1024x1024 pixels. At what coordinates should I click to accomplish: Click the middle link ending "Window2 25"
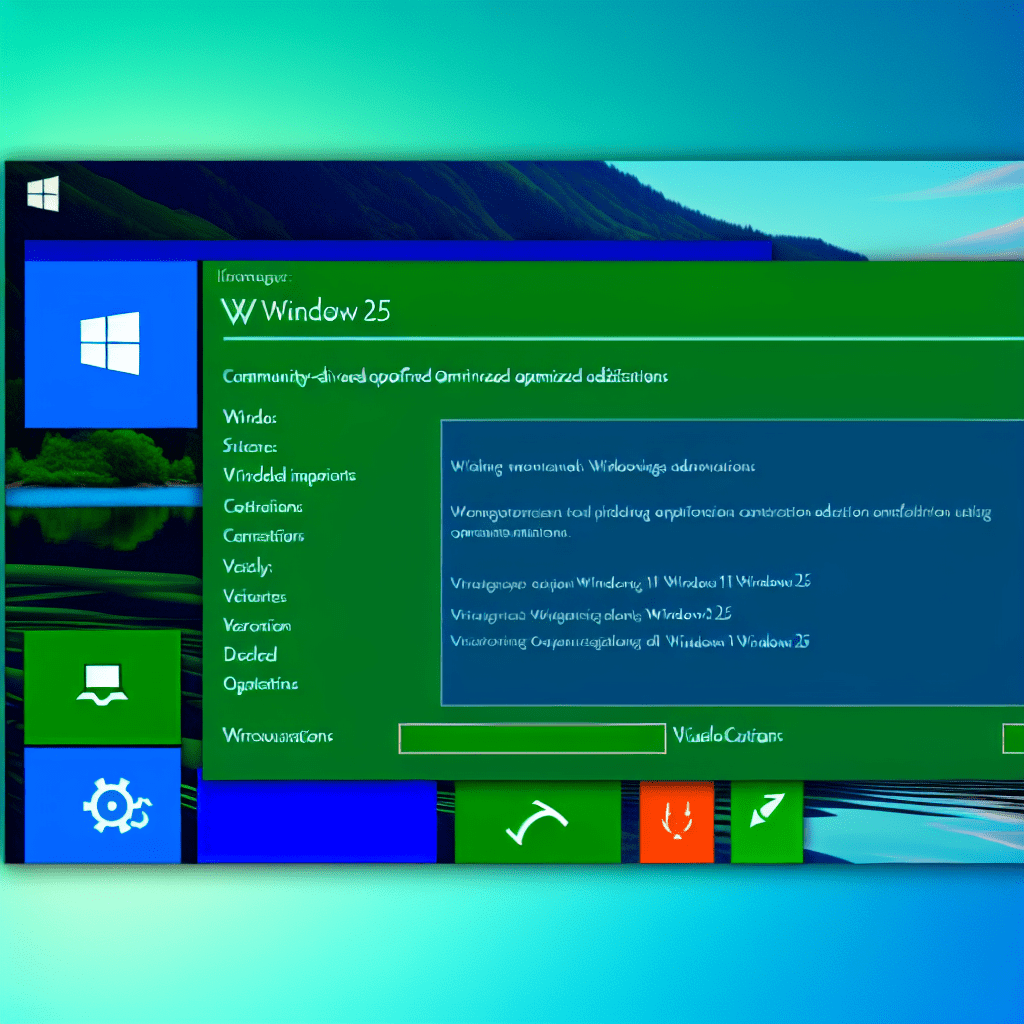click(x=596, y=613)
